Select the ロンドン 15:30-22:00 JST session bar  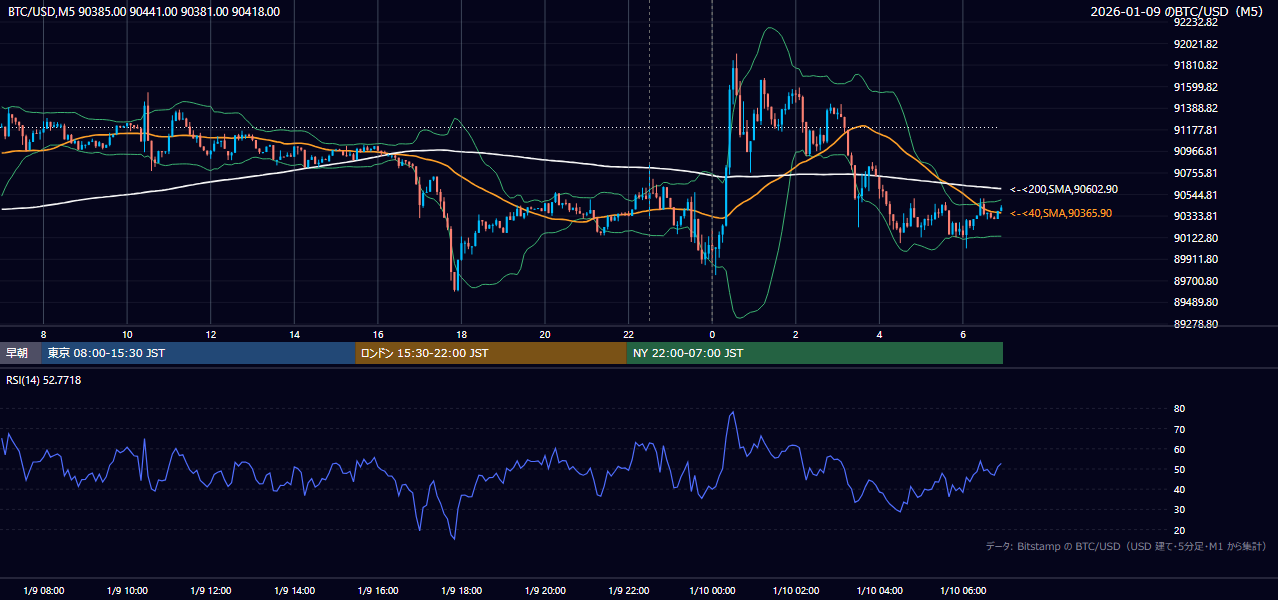tap(491, 353)
